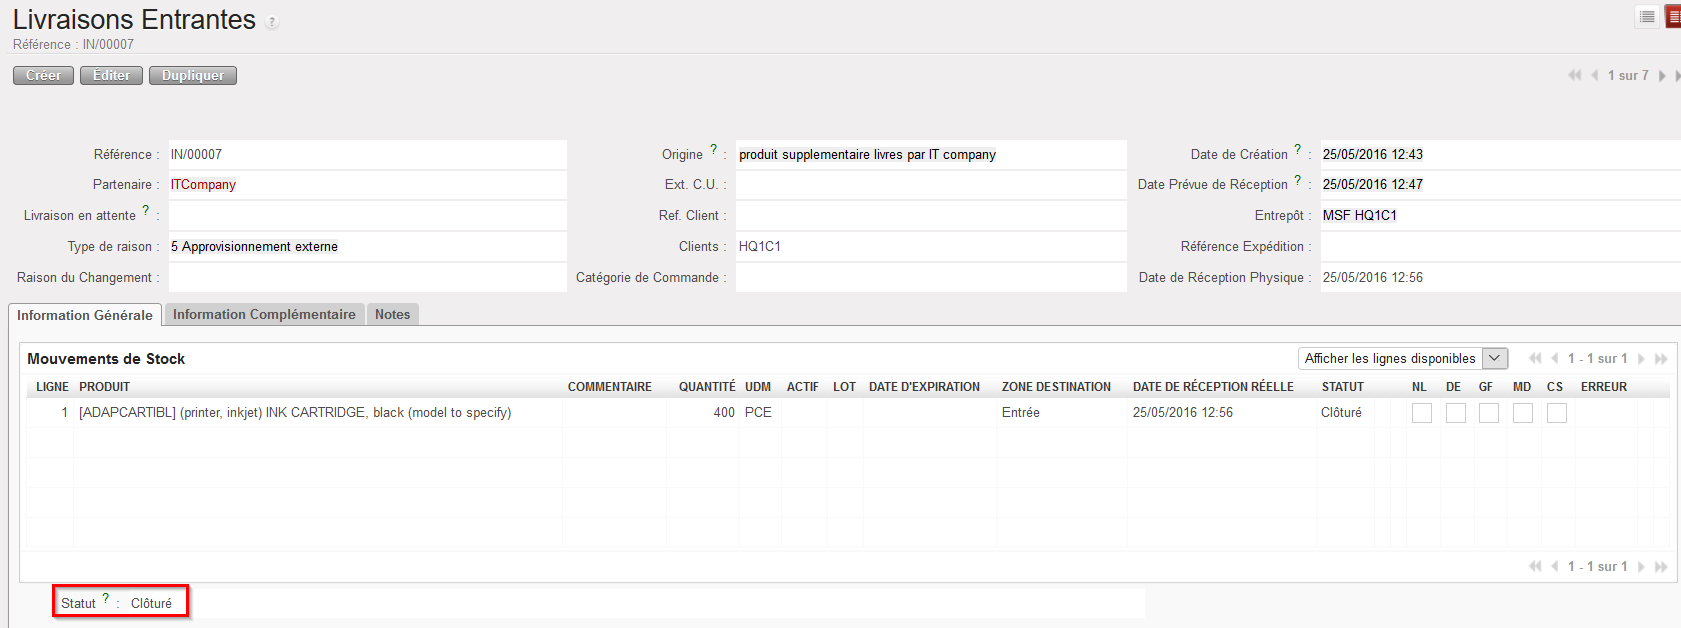This screenshot has width=1681, height=628.
Task: Sort by STATUT column header
Action: (1342, 387)
